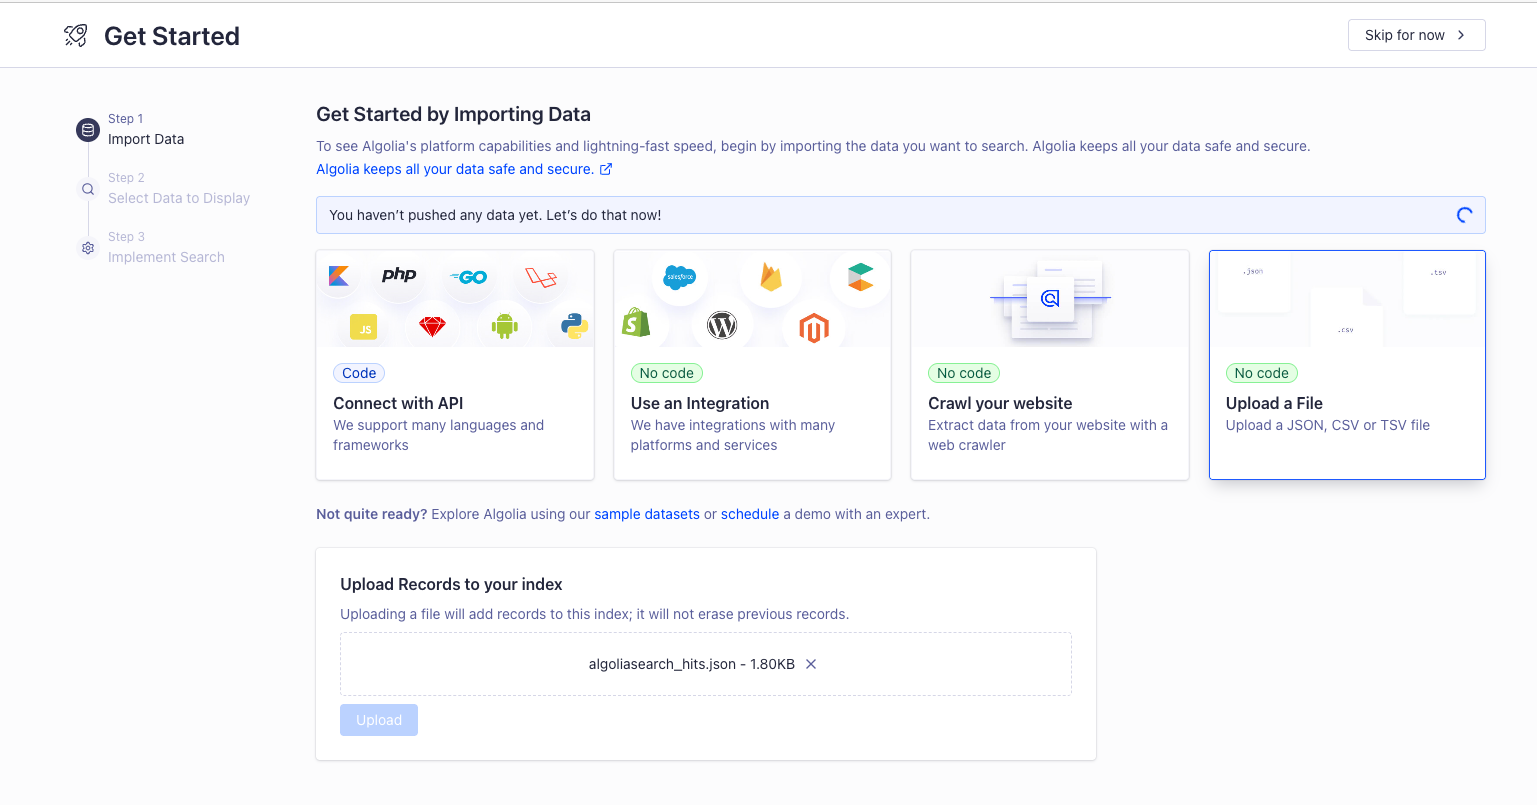
Task: Click the .json file thumbnail
Action: pyautogui.click(x=1253, y=281)
